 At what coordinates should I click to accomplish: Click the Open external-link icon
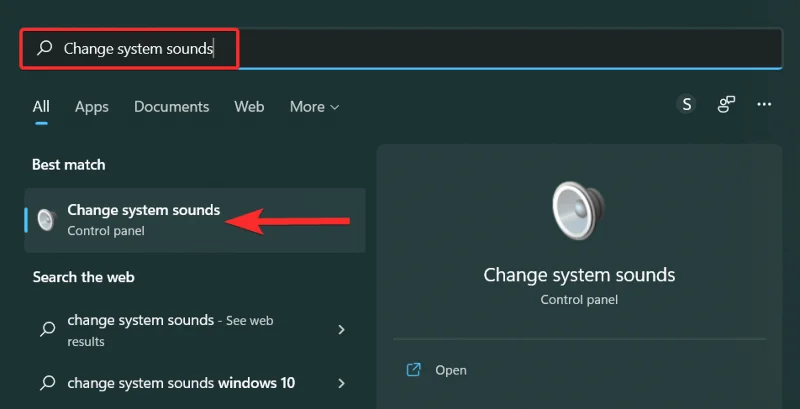coord(413,370)
